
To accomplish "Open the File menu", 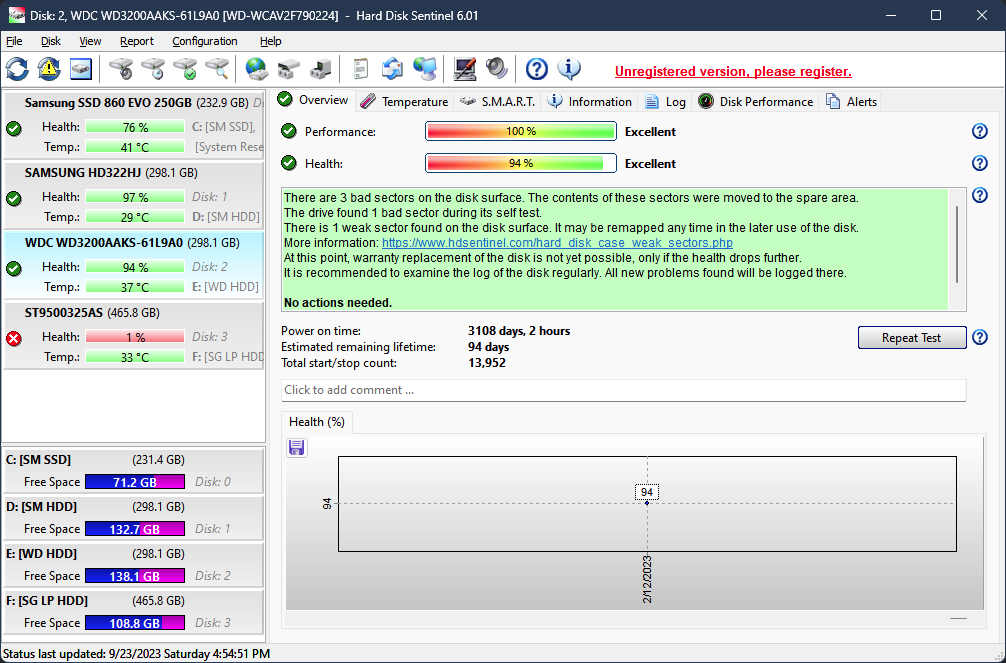I will [x=14, y=41].
